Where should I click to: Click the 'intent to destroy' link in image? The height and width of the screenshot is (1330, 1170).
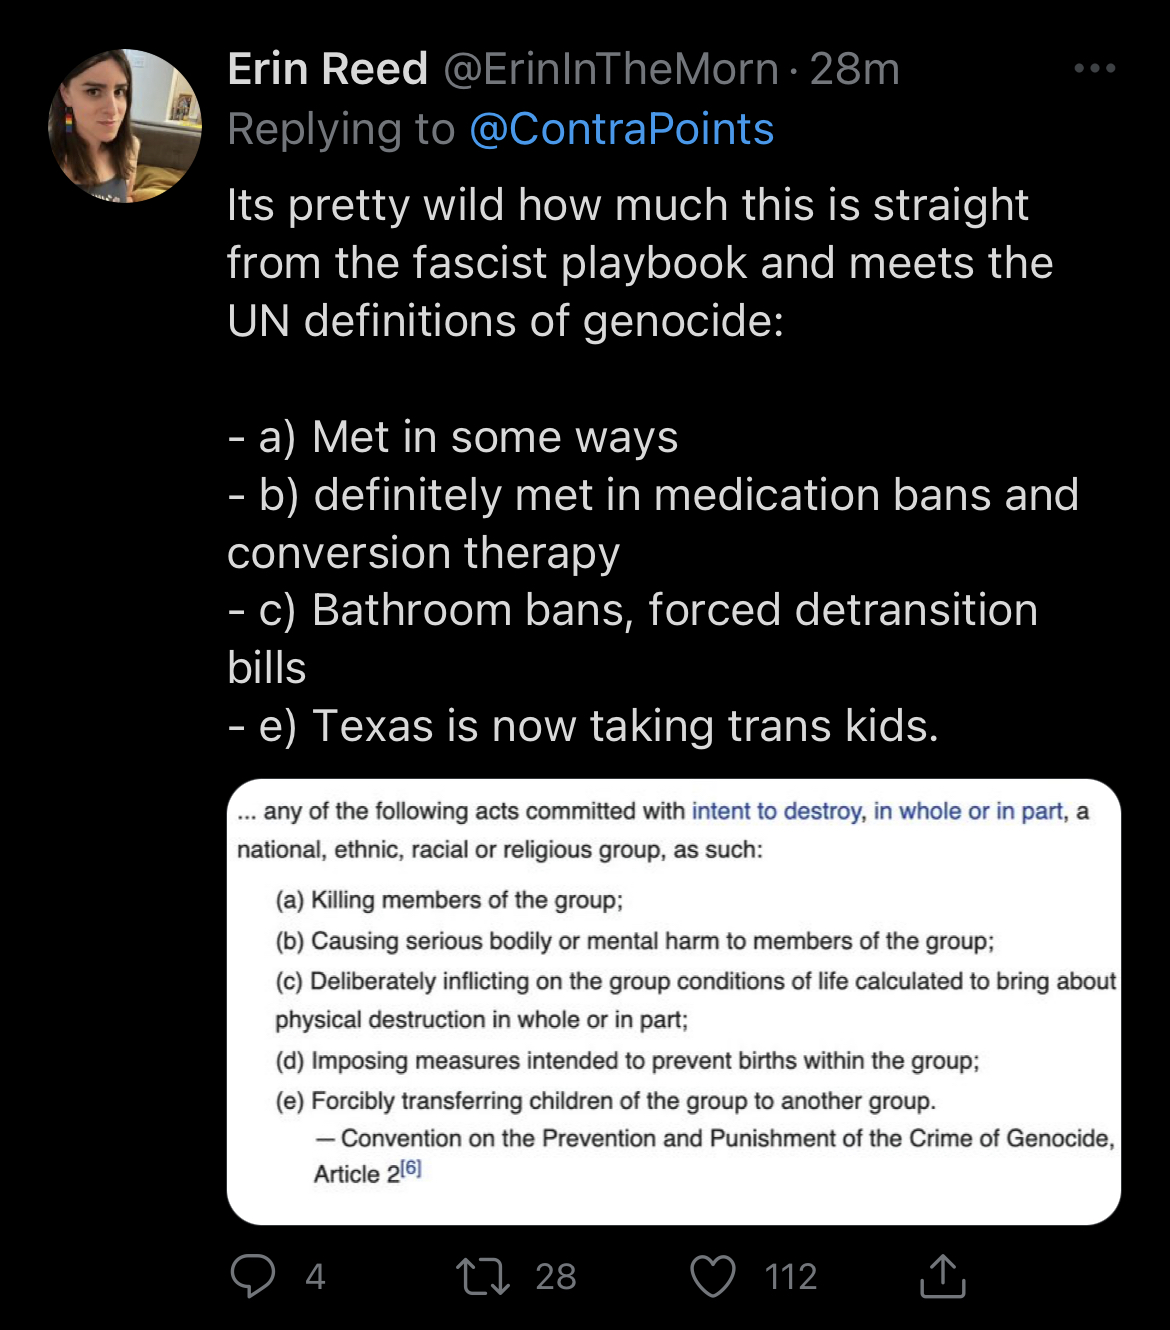click(776, 811)
